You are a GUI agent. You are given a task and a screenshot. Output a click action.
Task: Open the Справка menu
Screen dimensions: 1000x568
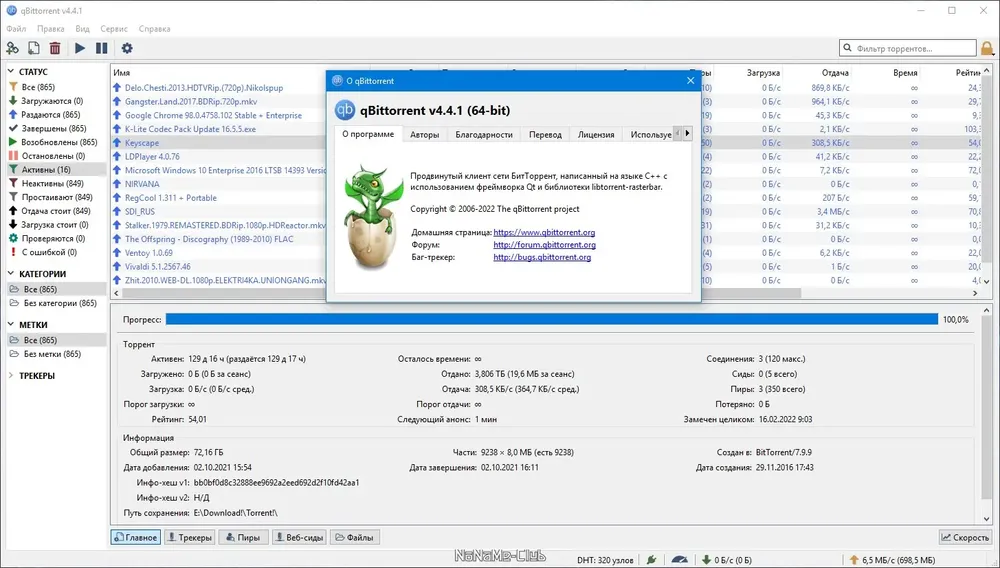point(154,29)
